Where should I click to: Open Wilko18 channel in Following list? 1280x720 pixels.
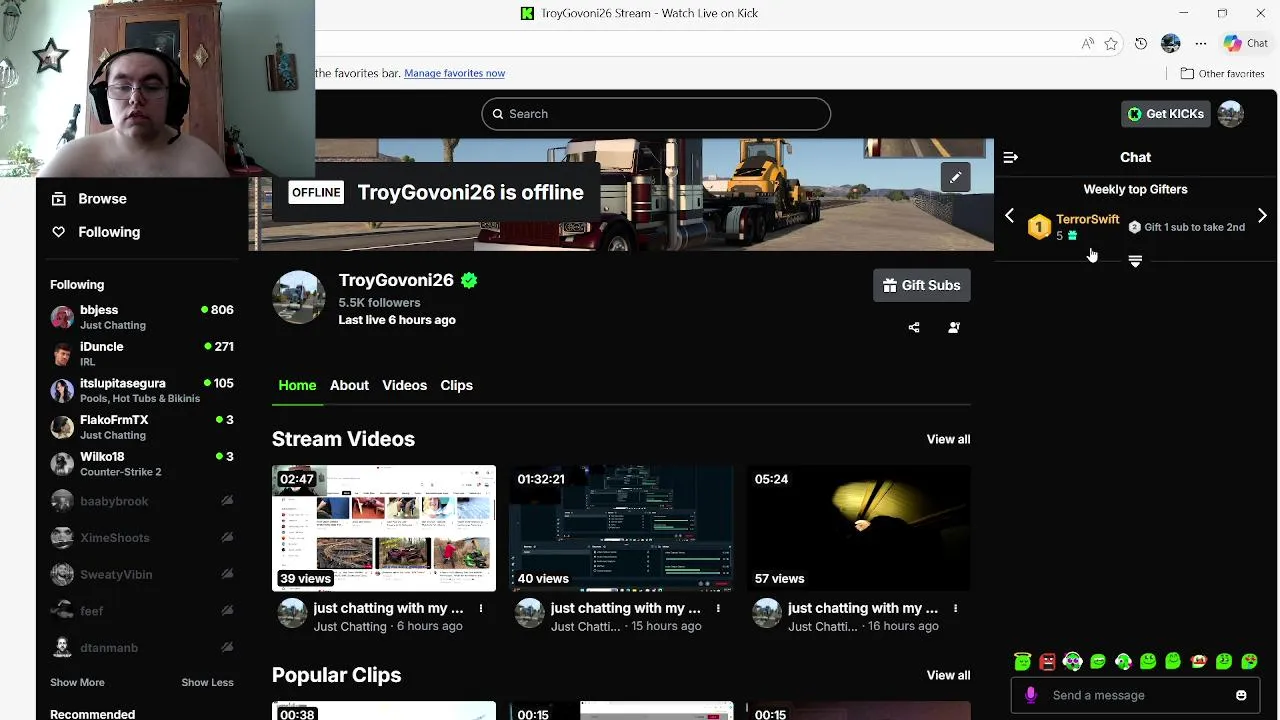(142, 464)
